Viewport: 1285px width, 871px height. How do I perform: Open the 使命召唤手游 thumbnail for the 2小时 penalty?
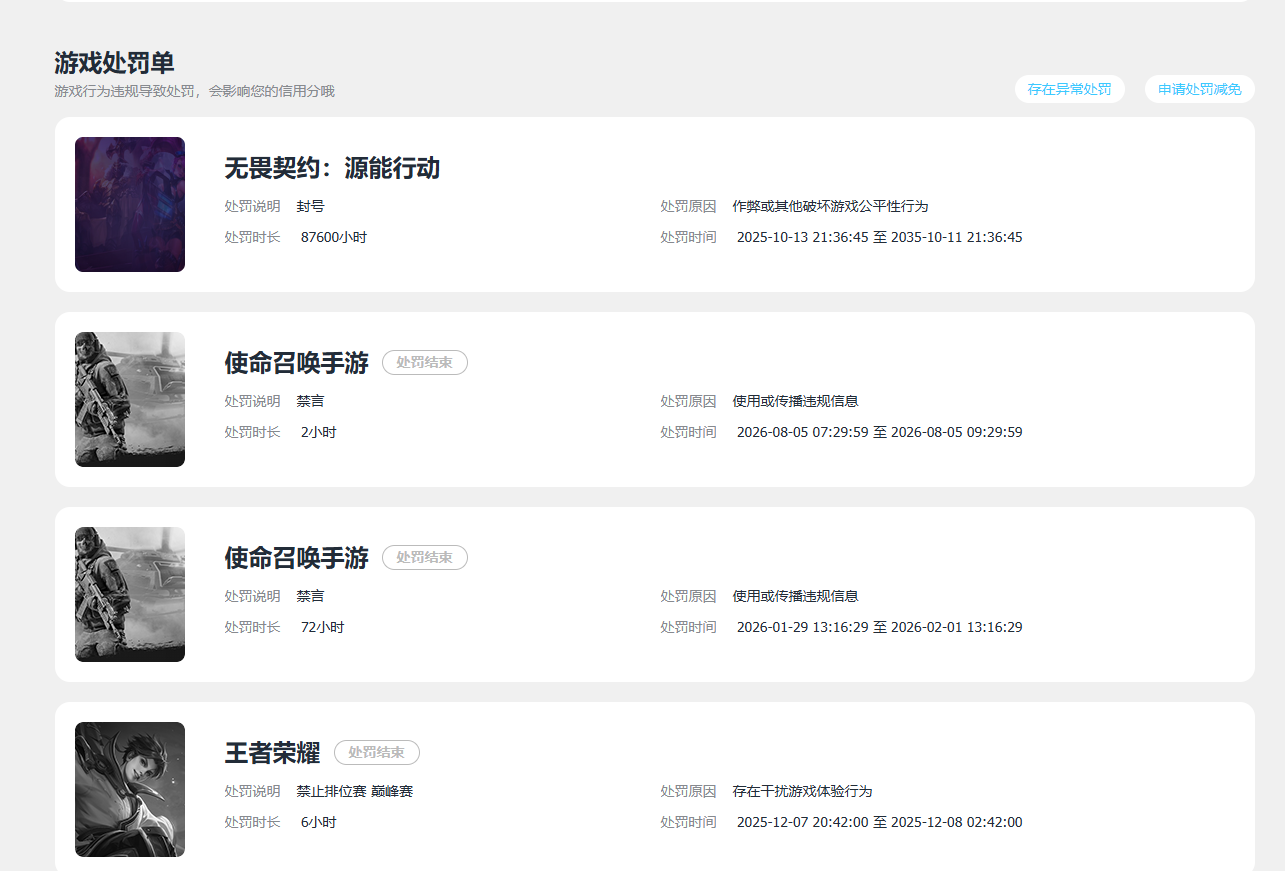130,399
